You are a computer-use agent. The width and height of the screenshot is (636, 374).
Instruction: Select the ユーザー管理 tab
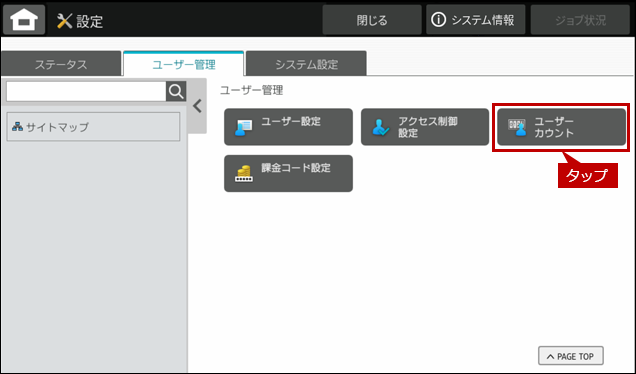[183, 64]
